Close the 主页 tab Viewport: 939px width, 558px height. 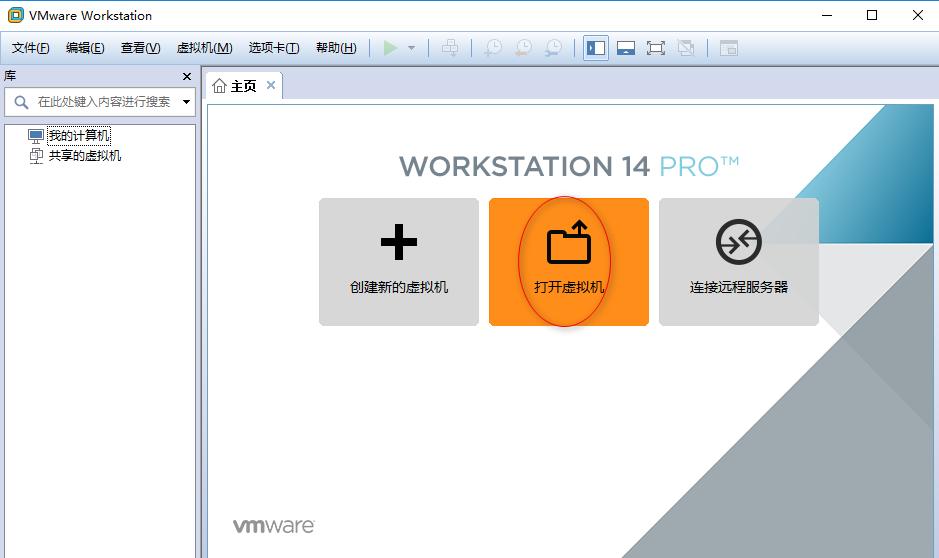pos(270,86)
